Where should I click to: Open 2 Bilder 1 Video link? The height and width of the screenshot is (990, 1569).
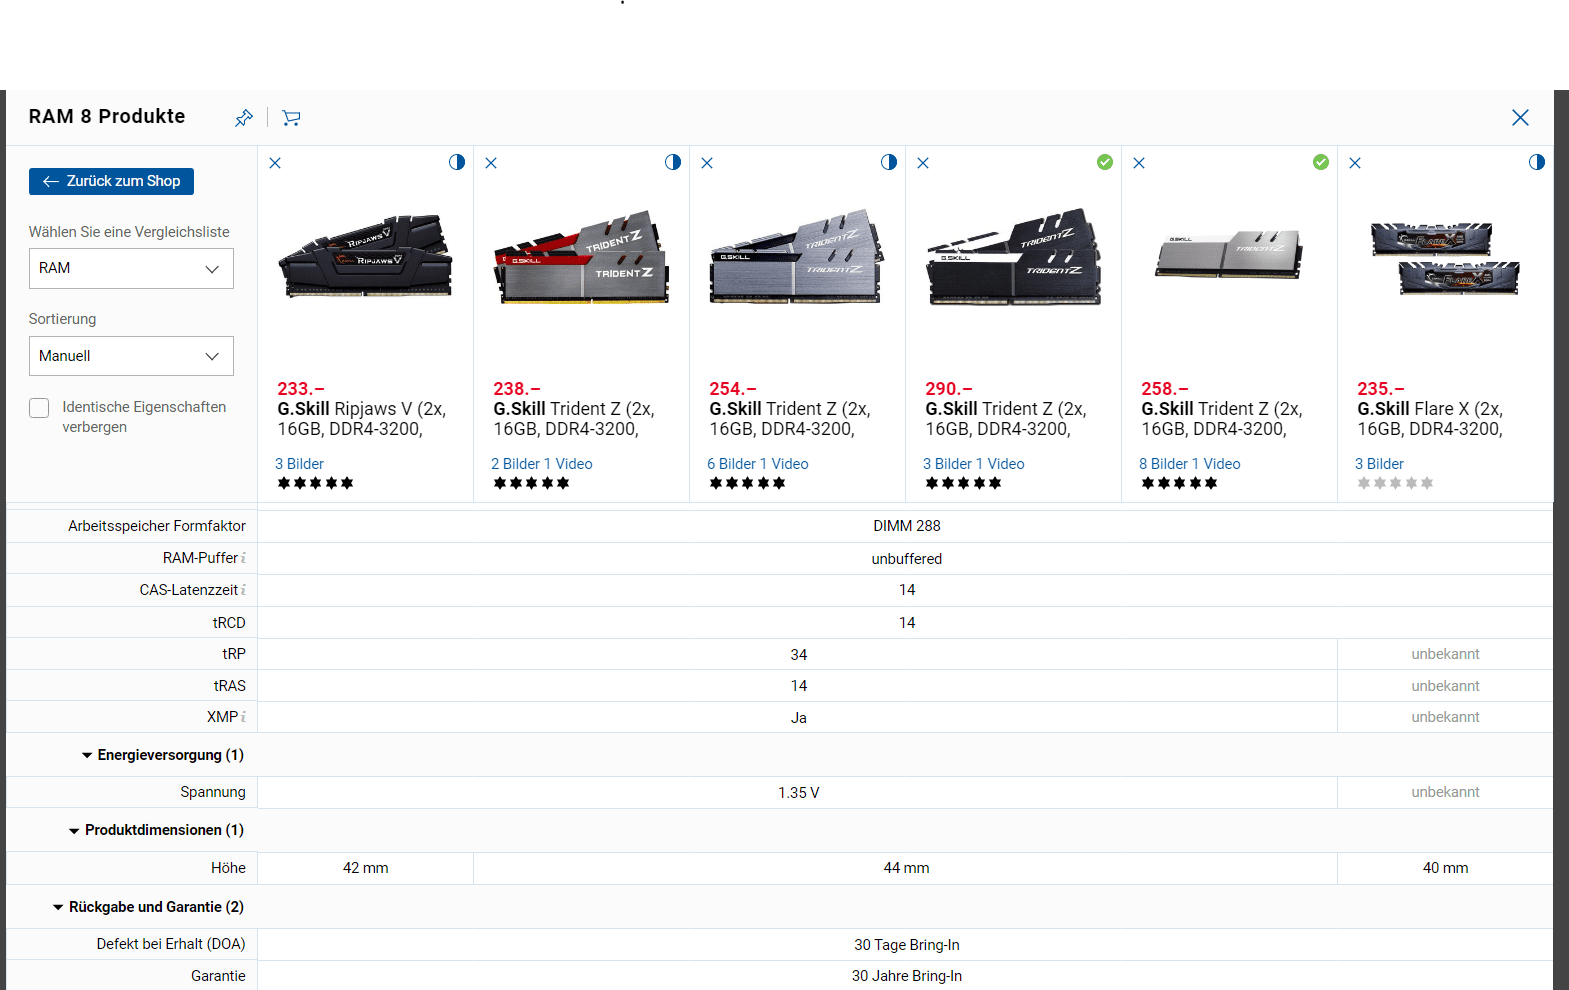[541, 464]
